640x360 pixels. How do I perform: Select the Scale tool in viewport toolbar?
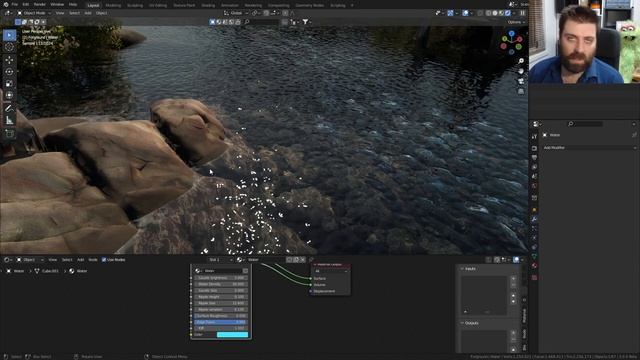tap(9, 84)
